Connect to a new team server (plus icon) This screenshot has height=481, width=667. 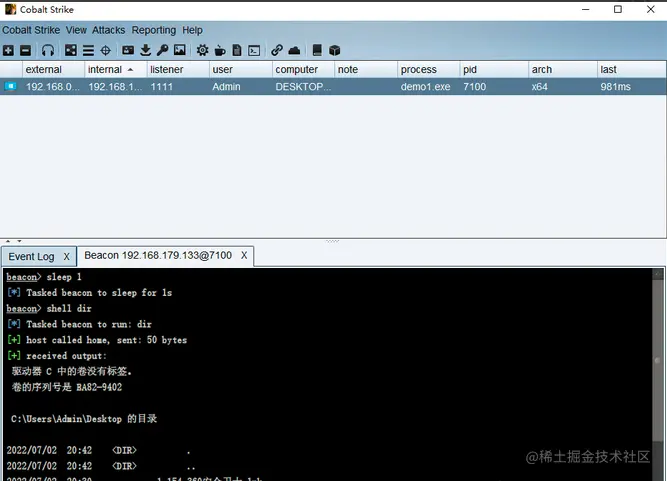tap(8, 51)
